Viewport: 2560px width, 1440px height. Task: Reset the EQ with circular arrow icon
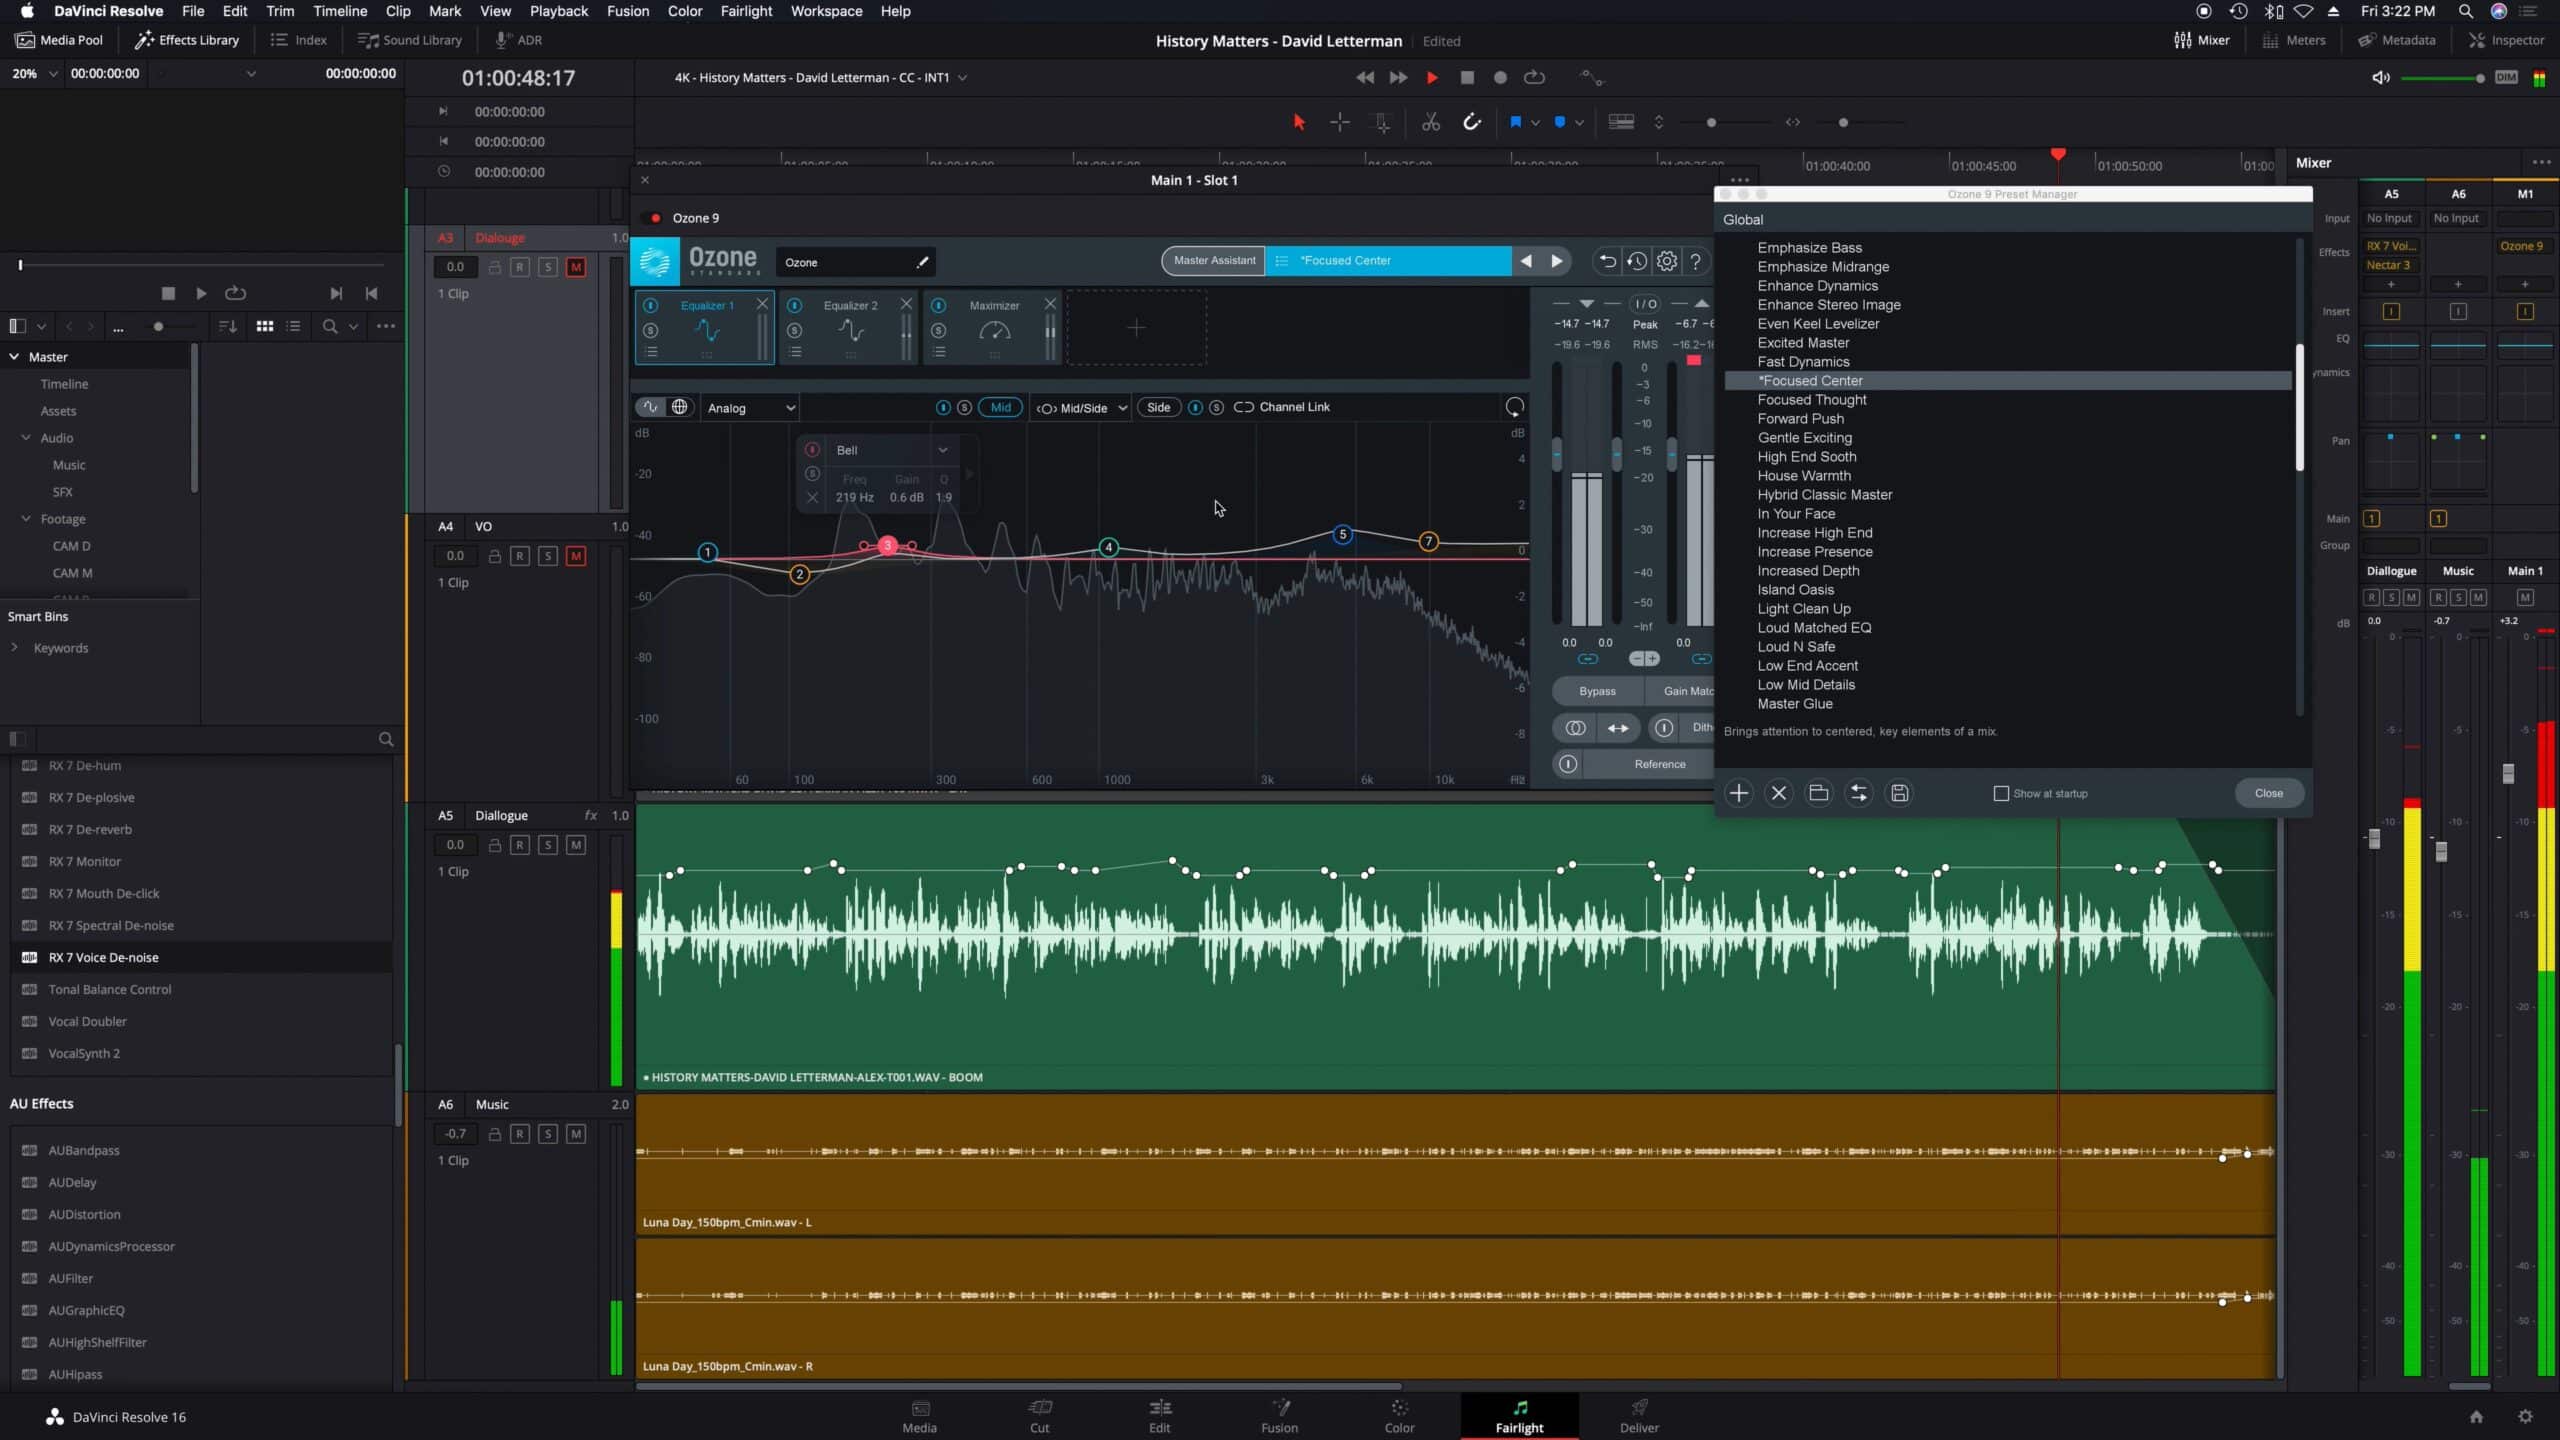(x=1515, y=407)
